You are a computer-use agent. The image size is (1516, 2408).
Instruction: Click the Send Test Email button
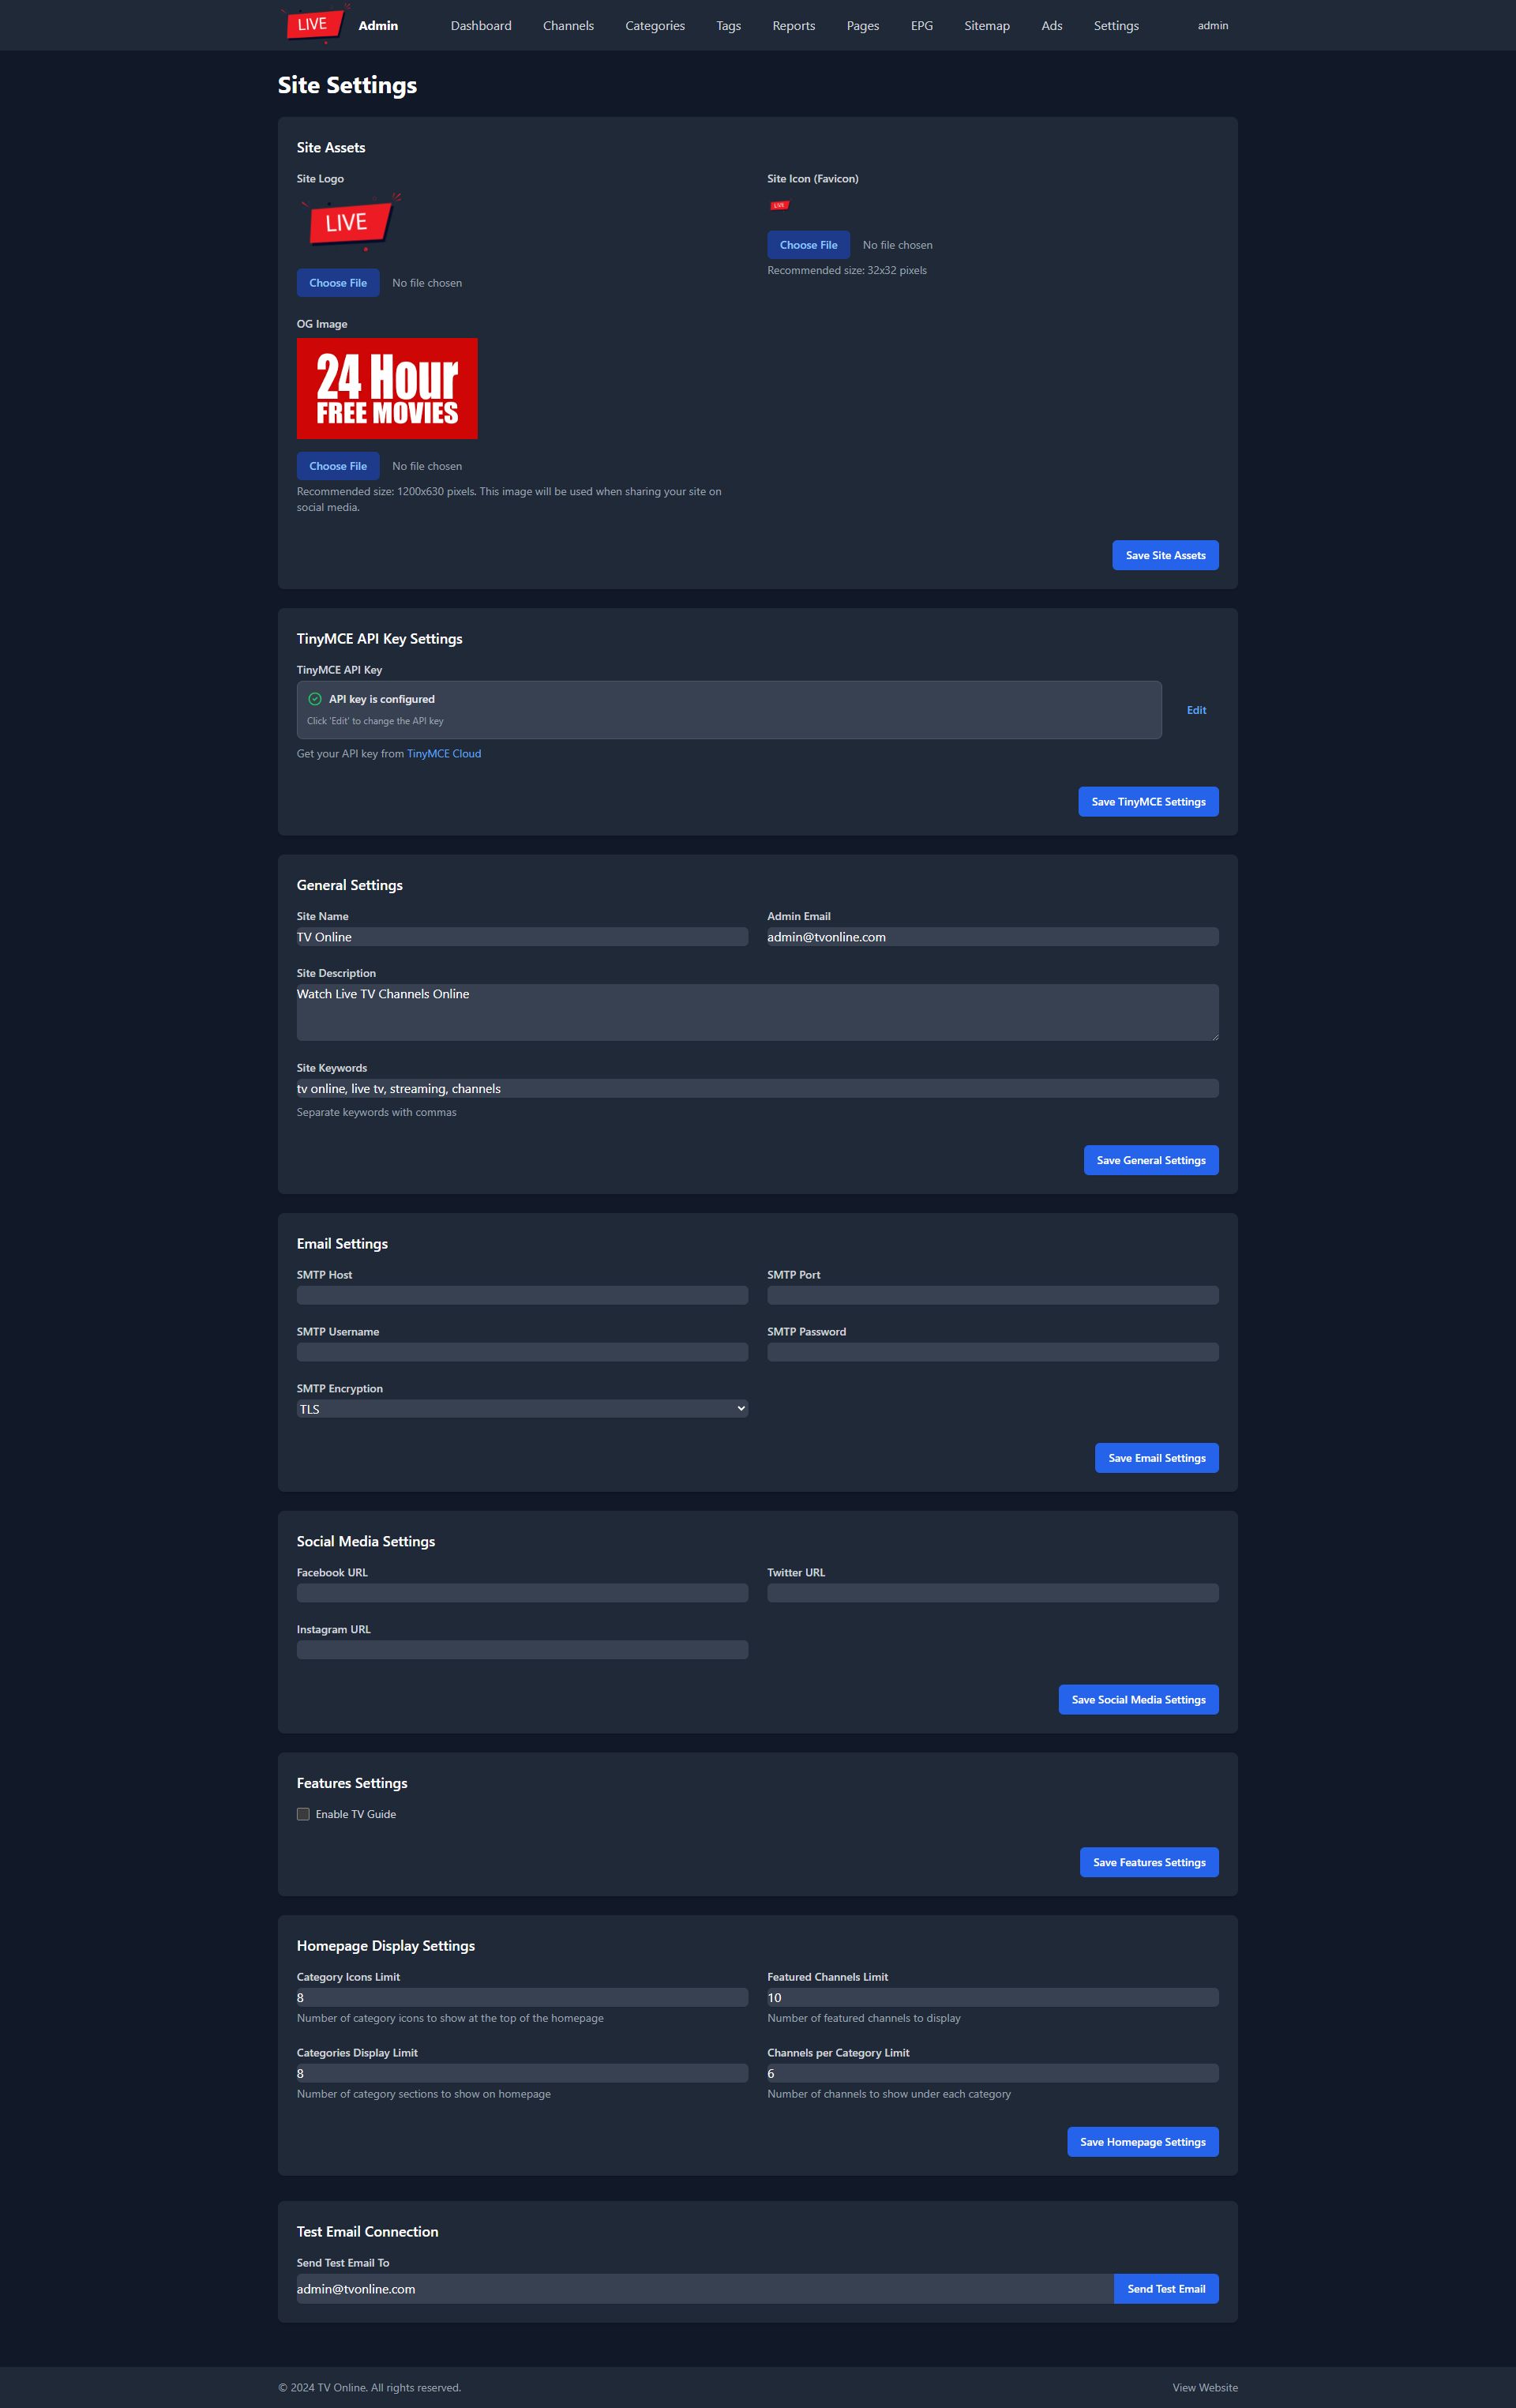coord(1166,2289)
